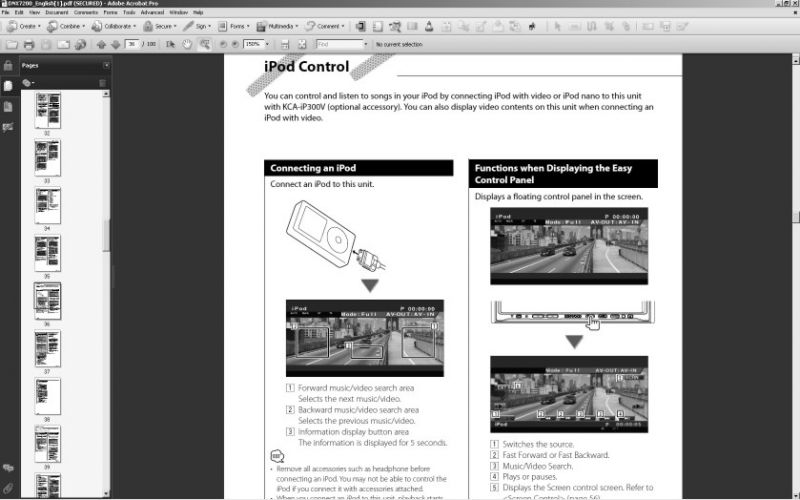The height and width of the screenshot is (500, 800).
Task: Click the Pages panel scroll up arrow
Action: 106,94
